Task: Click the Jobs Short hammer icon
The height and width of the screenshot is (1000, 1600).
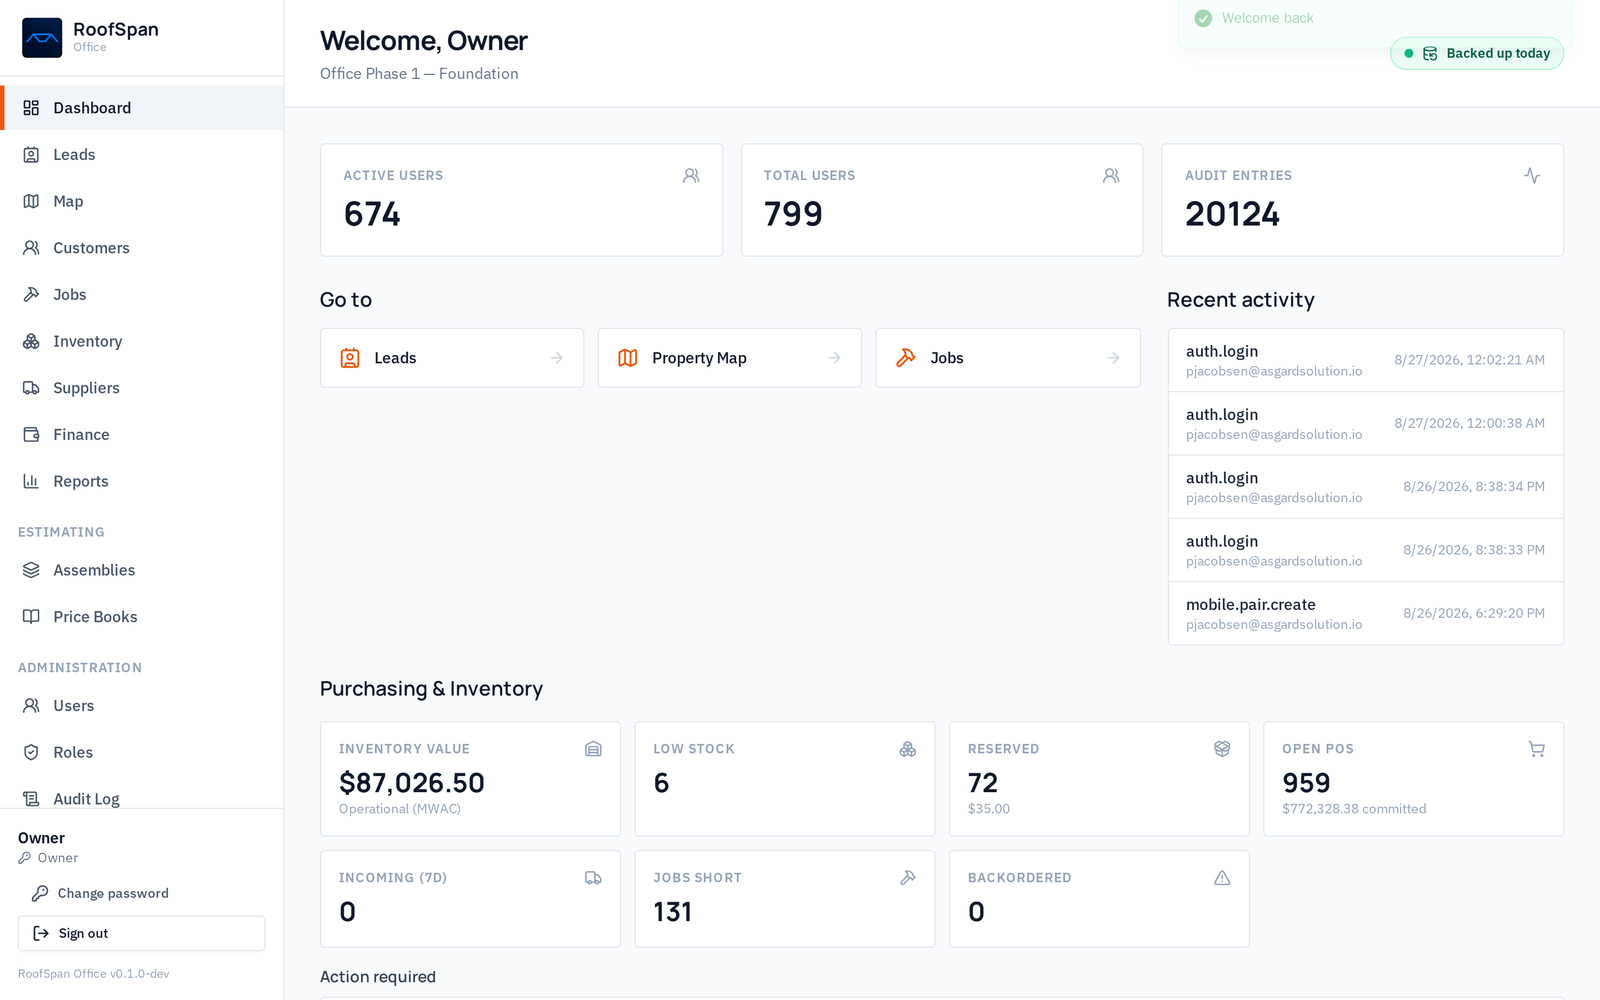Action: click(908, 878)
